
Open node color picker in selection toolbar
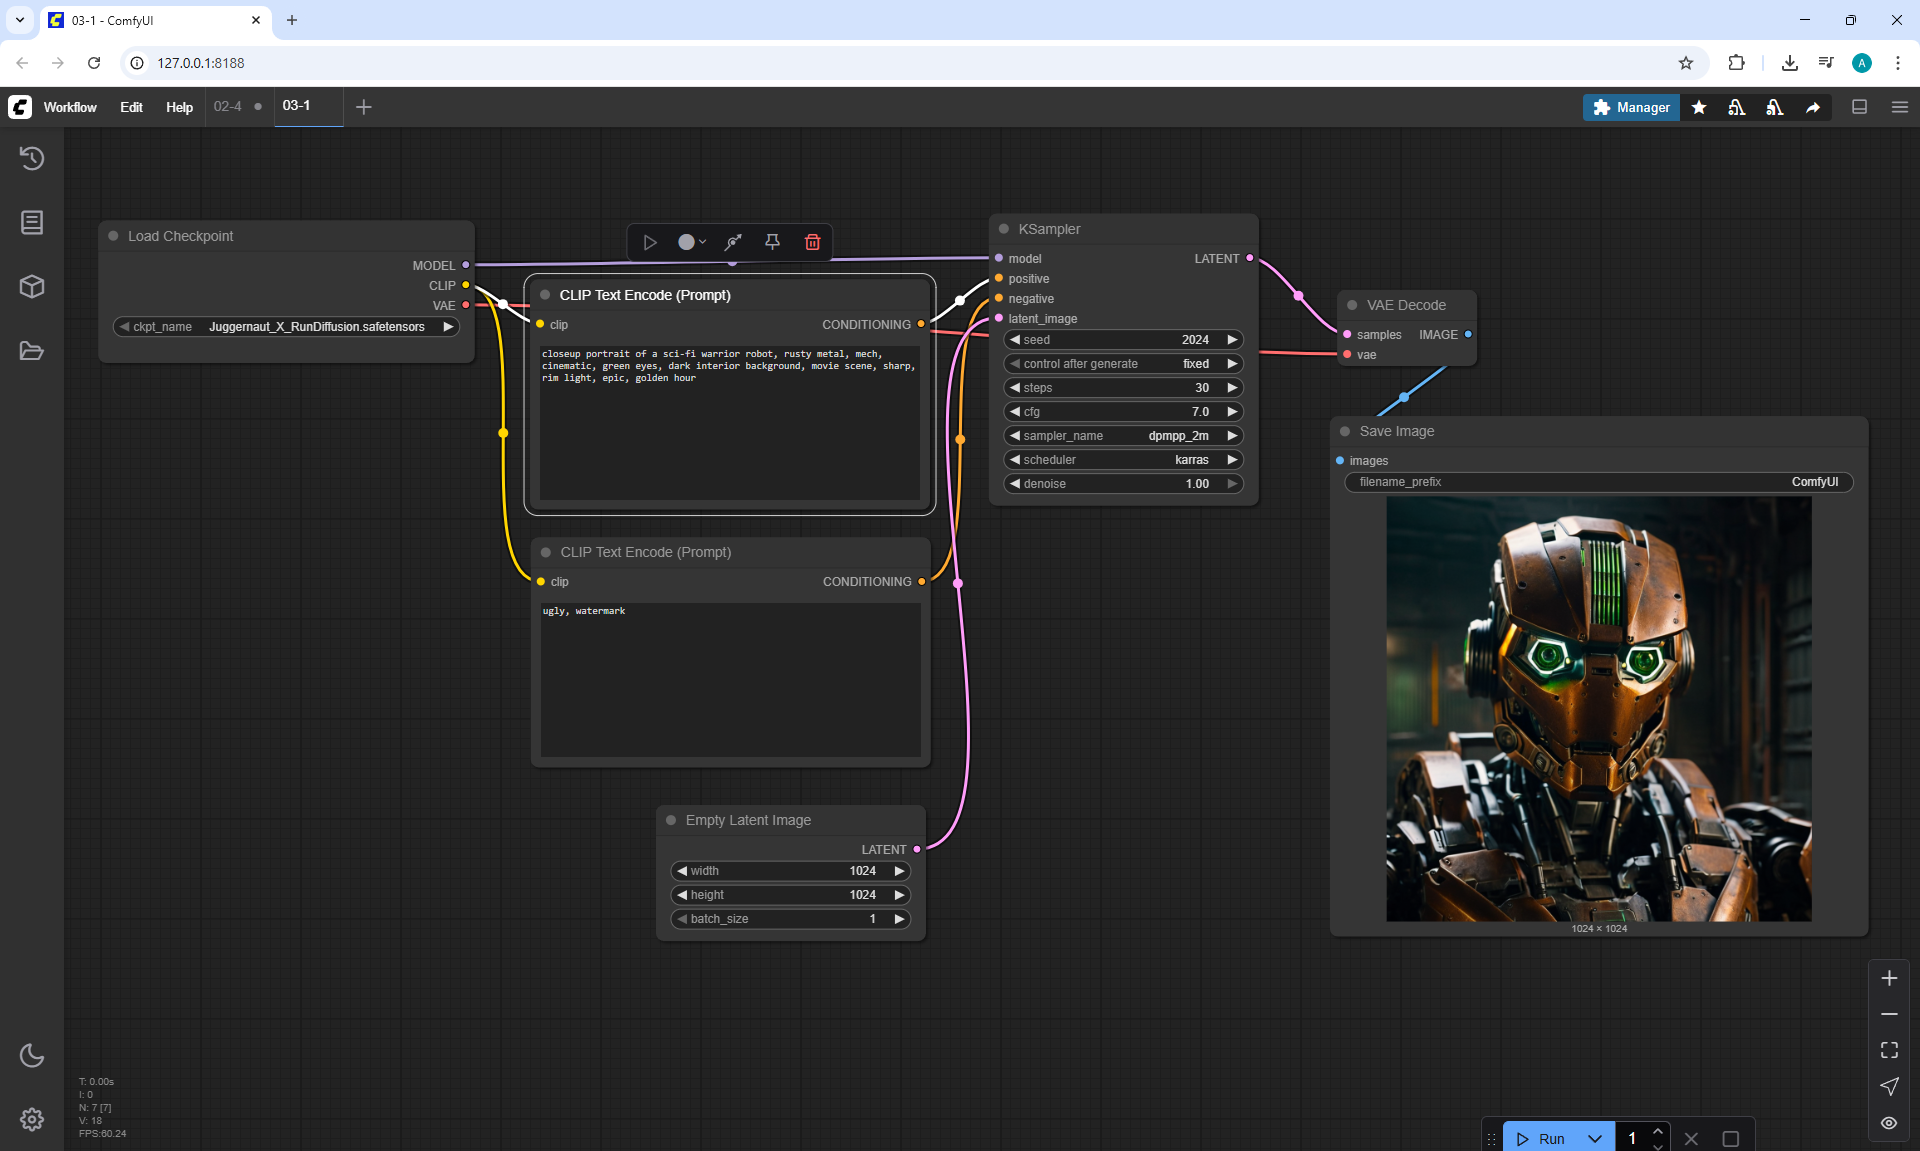691,242
